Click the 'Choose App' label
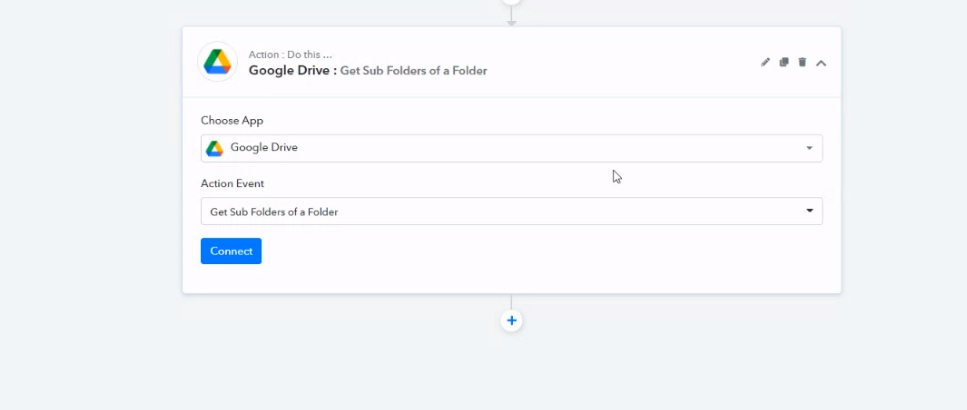Screen dimensions: 967x410 232,121
